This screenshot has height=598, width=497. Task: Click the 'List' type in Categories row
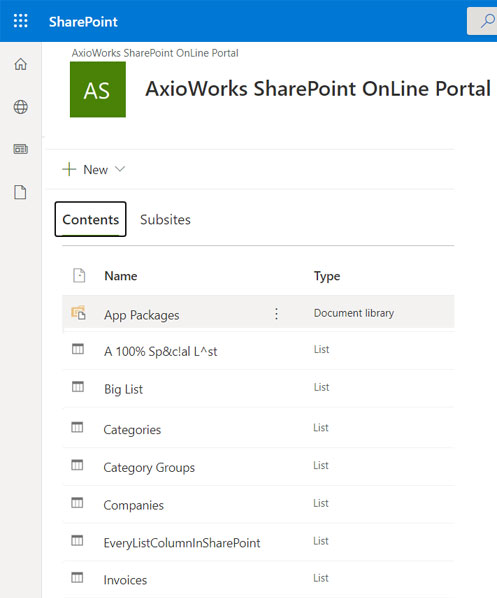pos(320,428)
